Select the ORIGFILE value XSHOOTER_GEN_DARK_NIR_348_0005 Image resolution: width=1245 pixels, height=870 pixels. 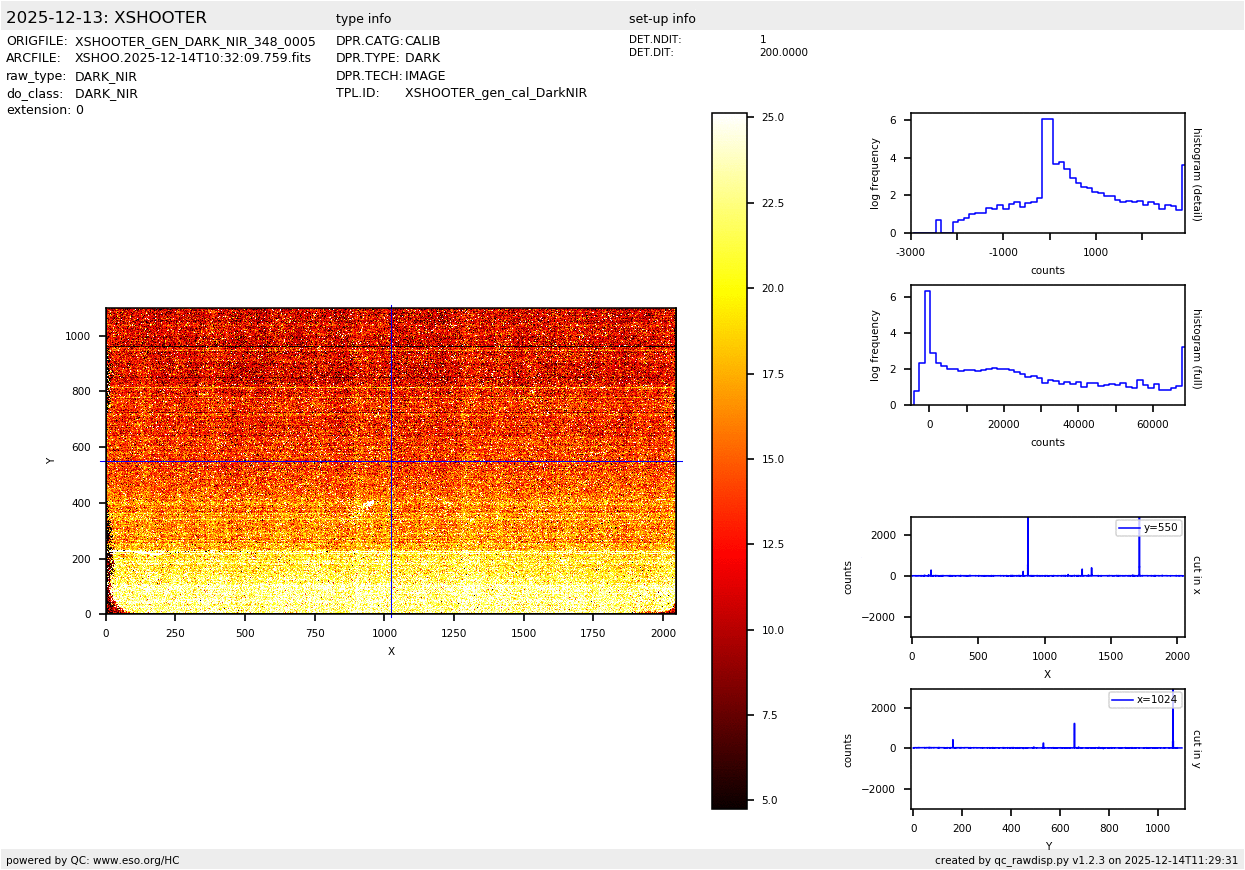[x=195, y=42]
